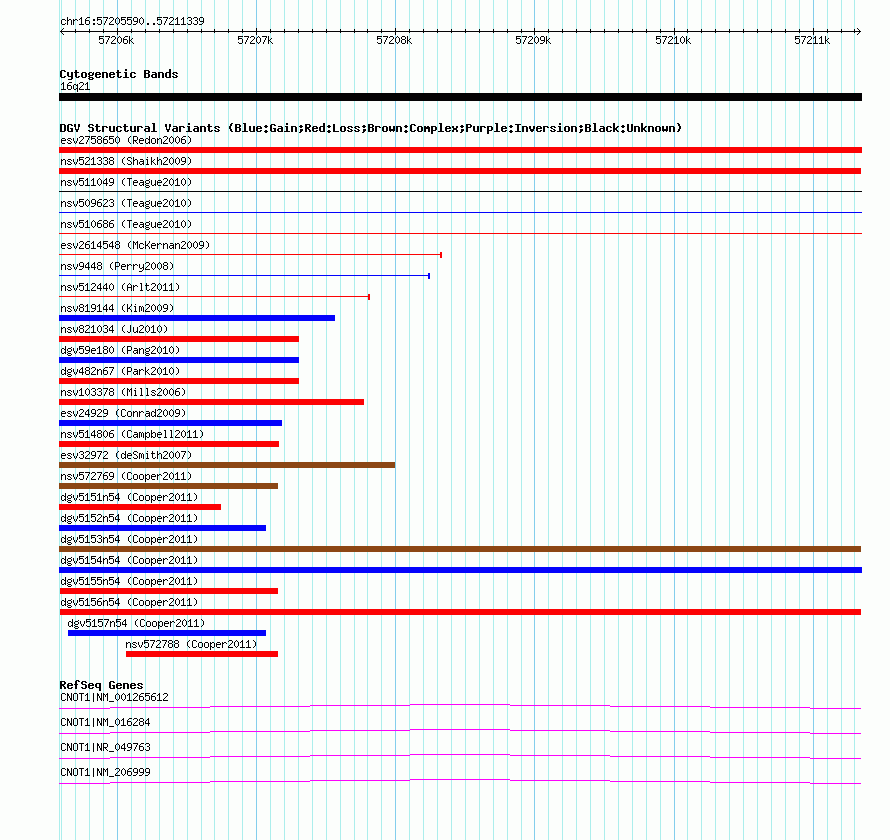
Task: Click the dgv5156n54 (Cooper2011) label
Action: [129, 602]
